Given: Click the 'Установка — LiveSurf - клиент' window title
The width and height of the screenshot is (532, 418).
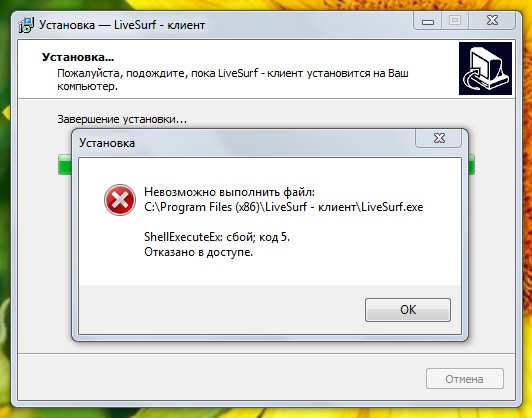Looking at the screenshot, I should point(122,25).
